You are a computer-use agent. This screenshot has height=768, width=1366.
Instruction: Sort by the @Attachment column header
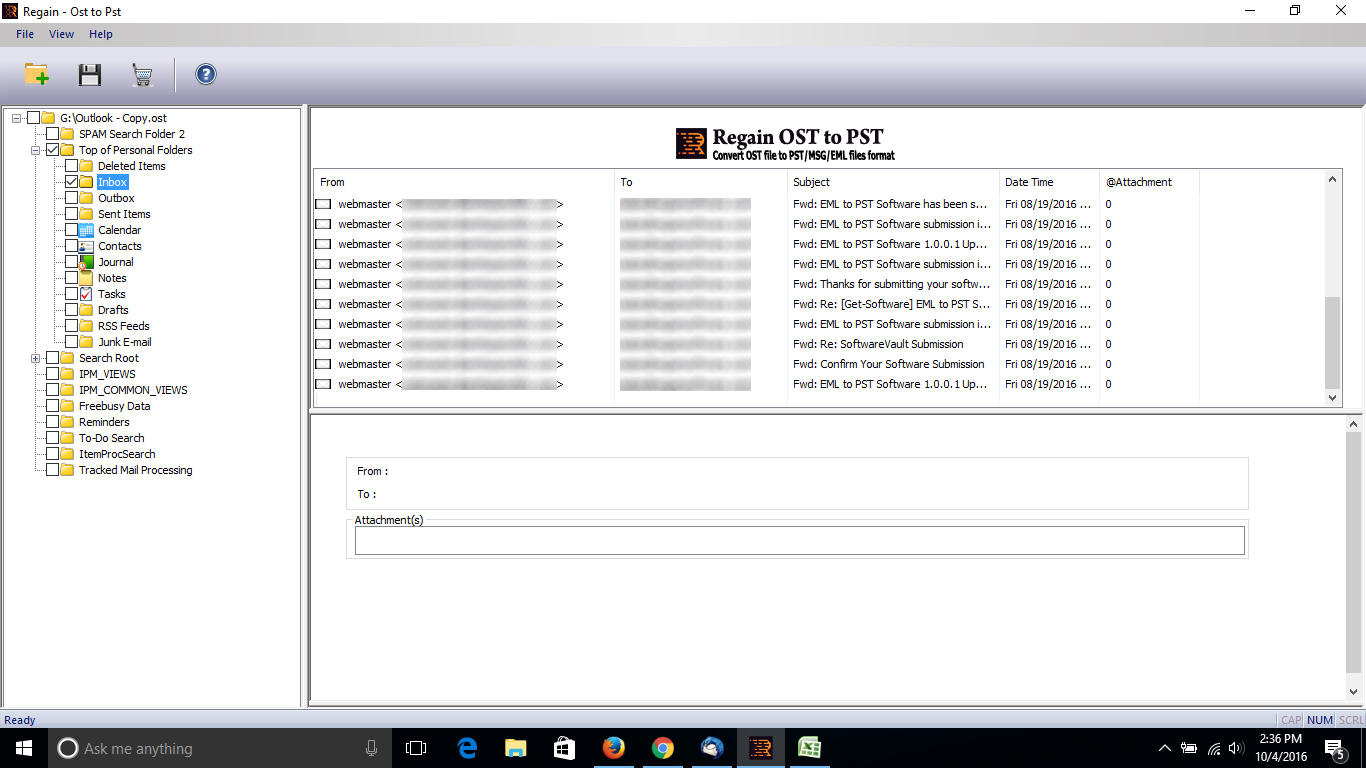click(x=1149, y=182)
